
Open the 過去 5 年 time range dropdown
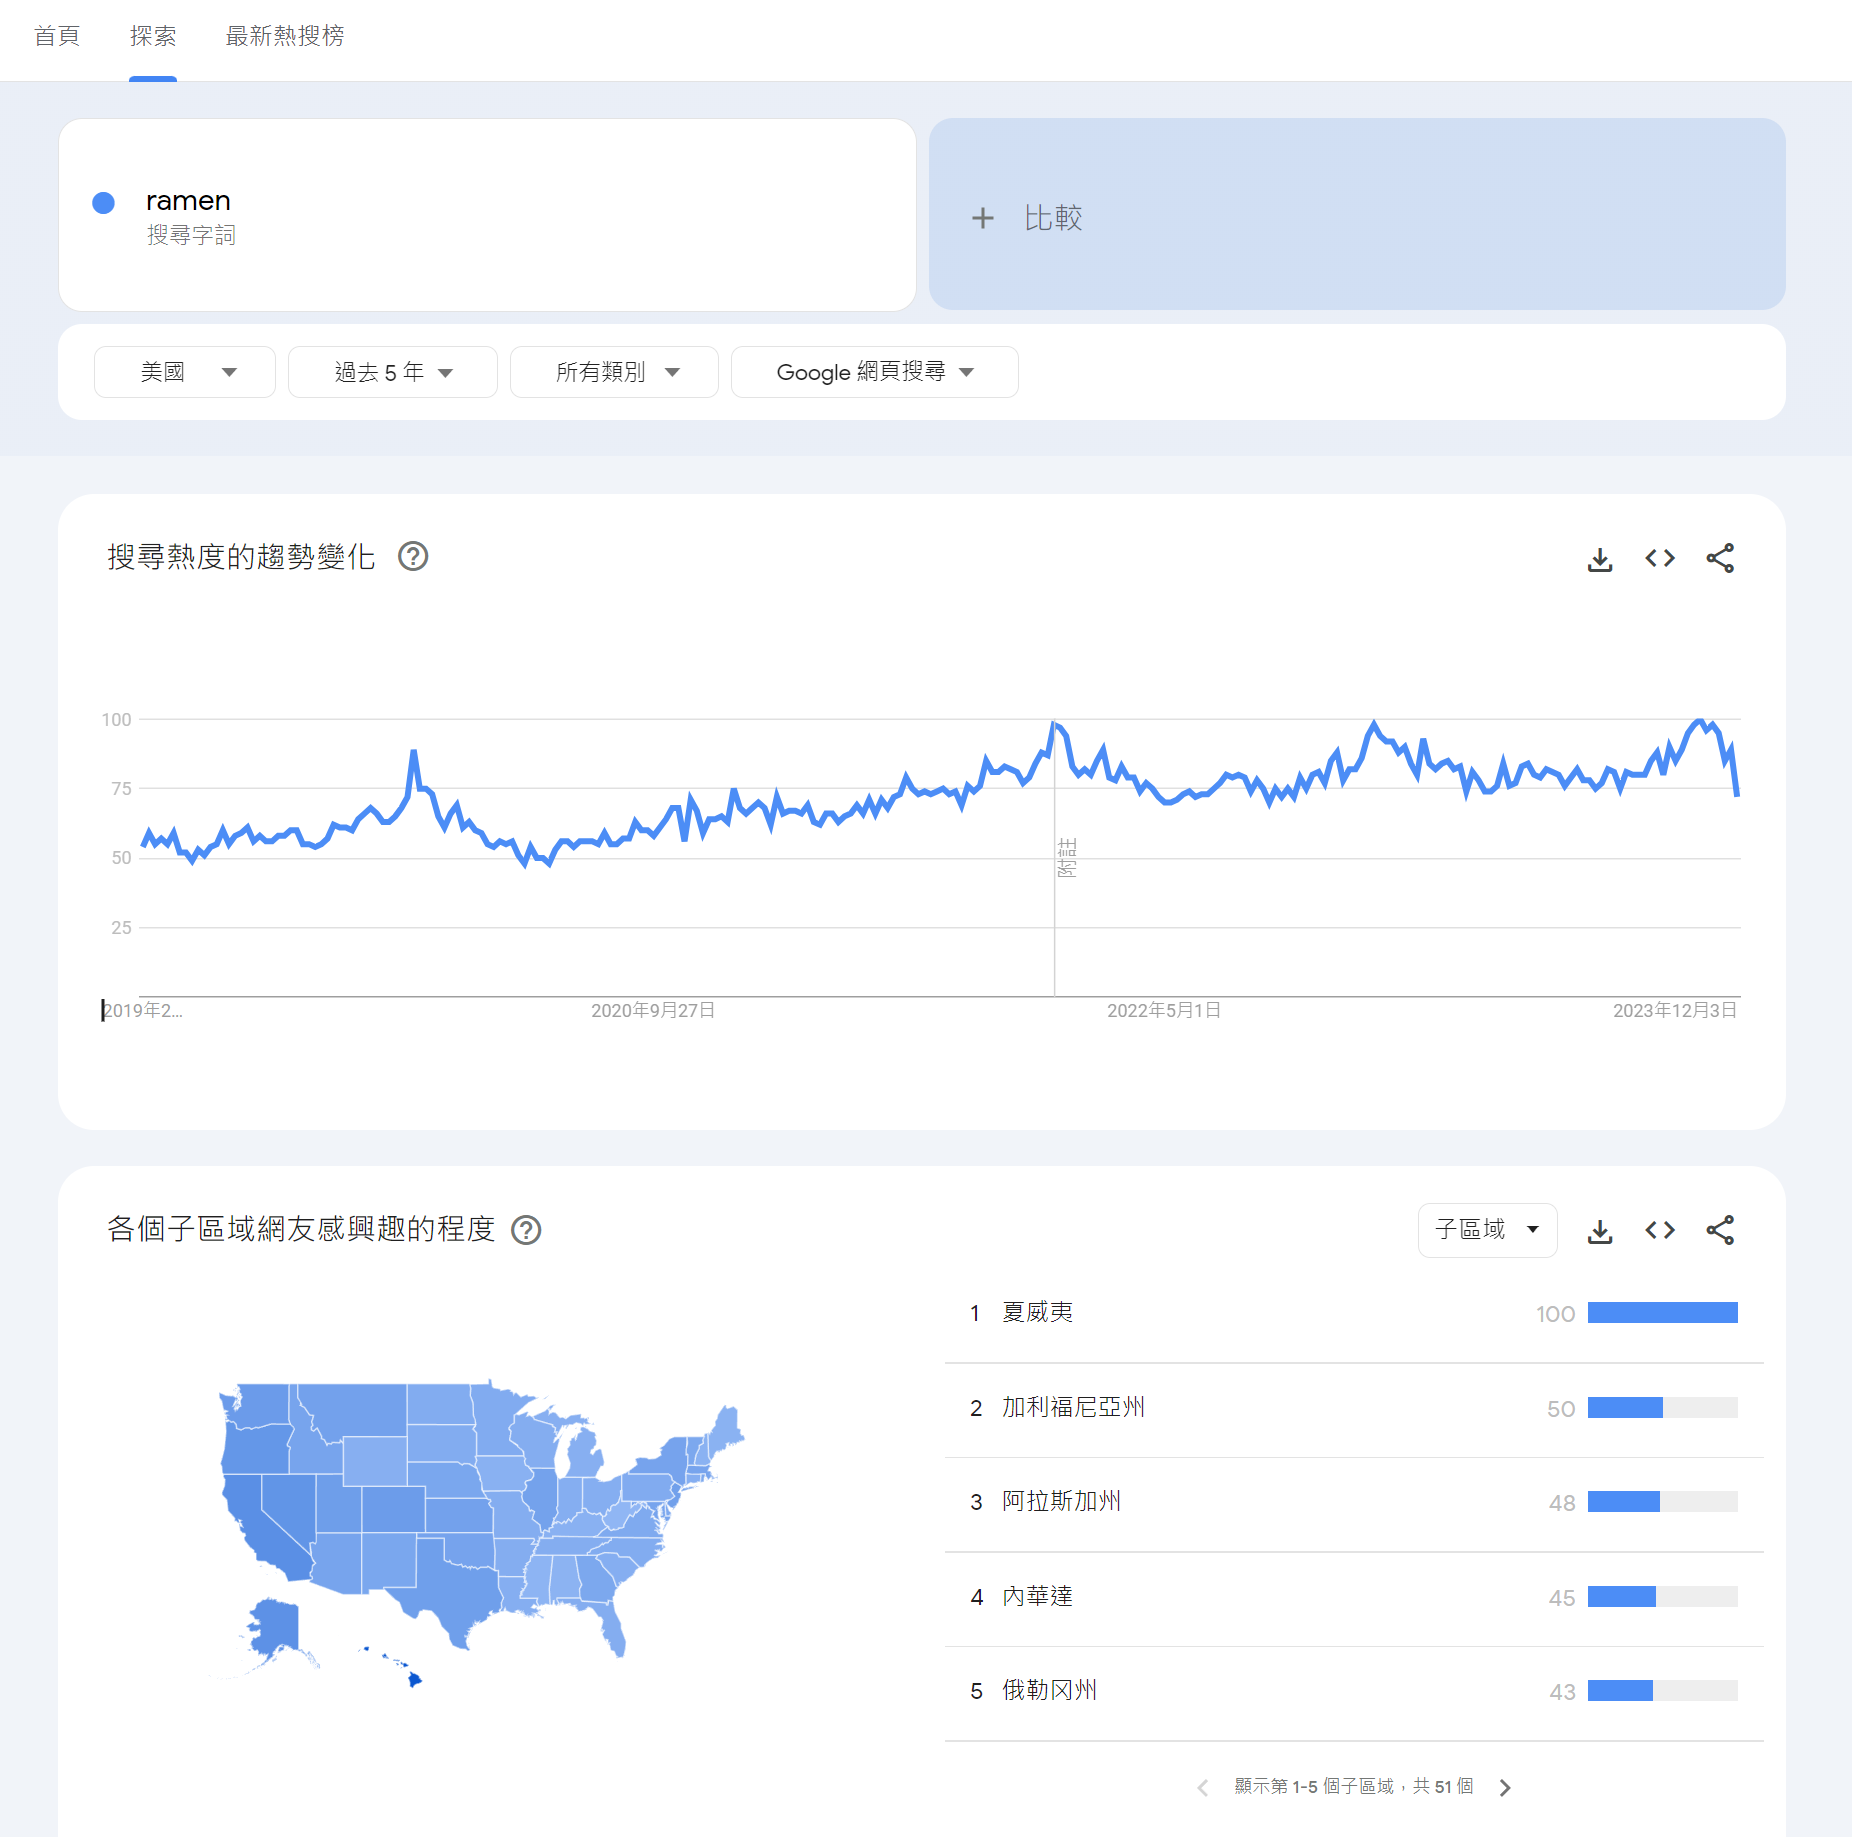[x=392, y=372]
